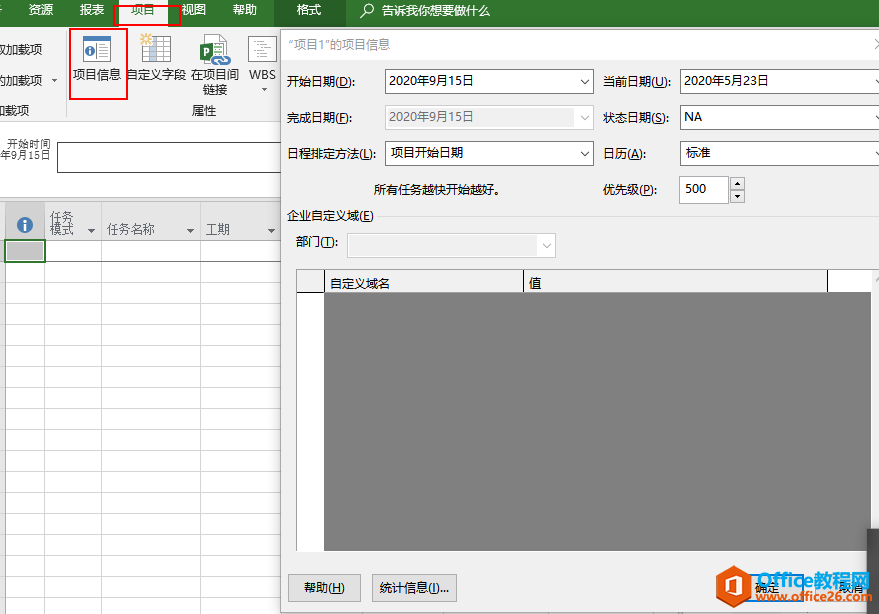Select the first empty task row cell
The width and height of the screenshot is (879, 614).
pyautogui.click(x=25, y=251)
